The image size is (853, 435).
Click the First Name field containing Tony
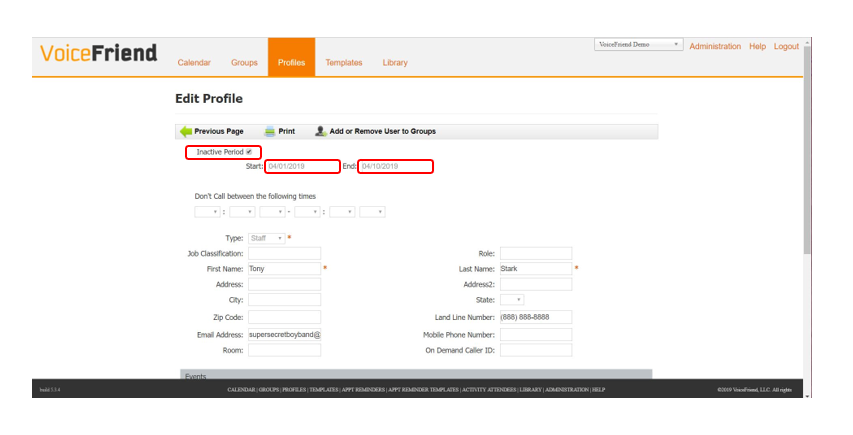(285, 269)
